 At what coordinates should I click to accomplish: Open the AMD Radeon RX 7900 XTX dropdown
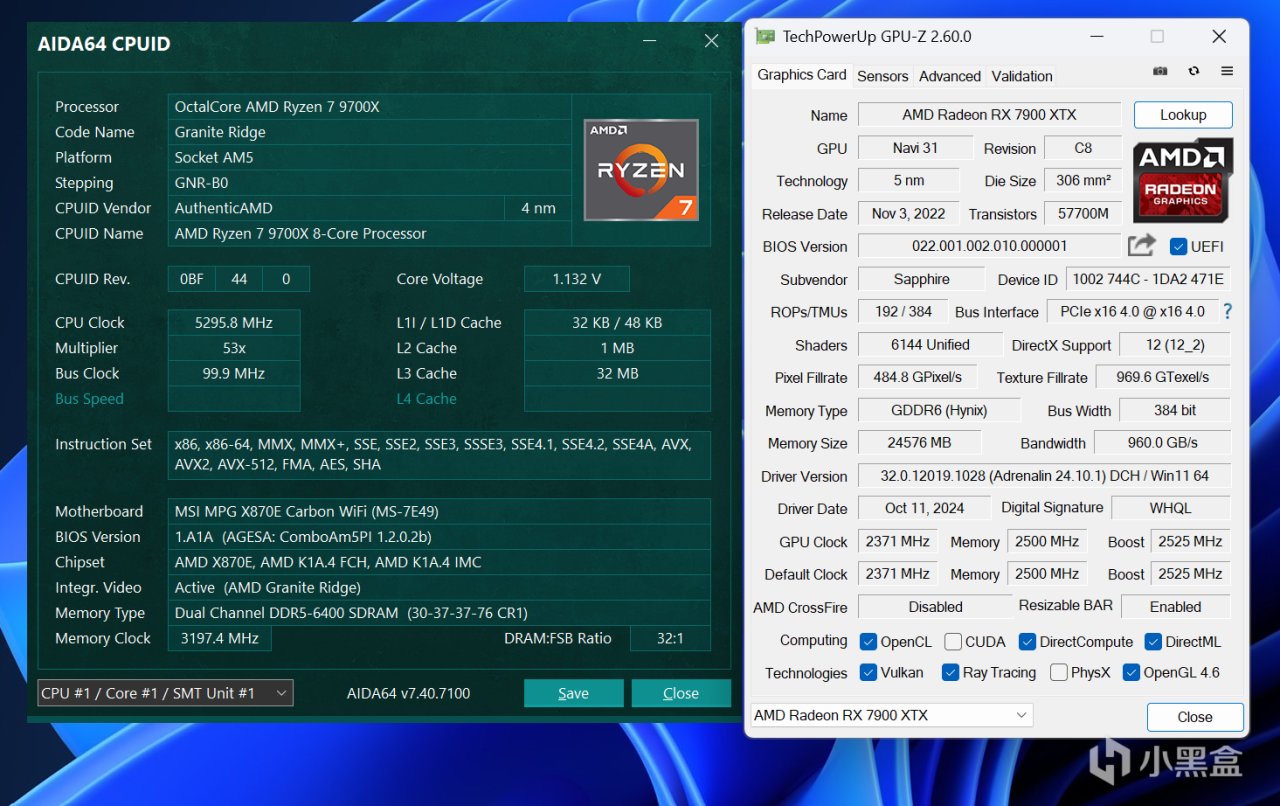(891, 715)
